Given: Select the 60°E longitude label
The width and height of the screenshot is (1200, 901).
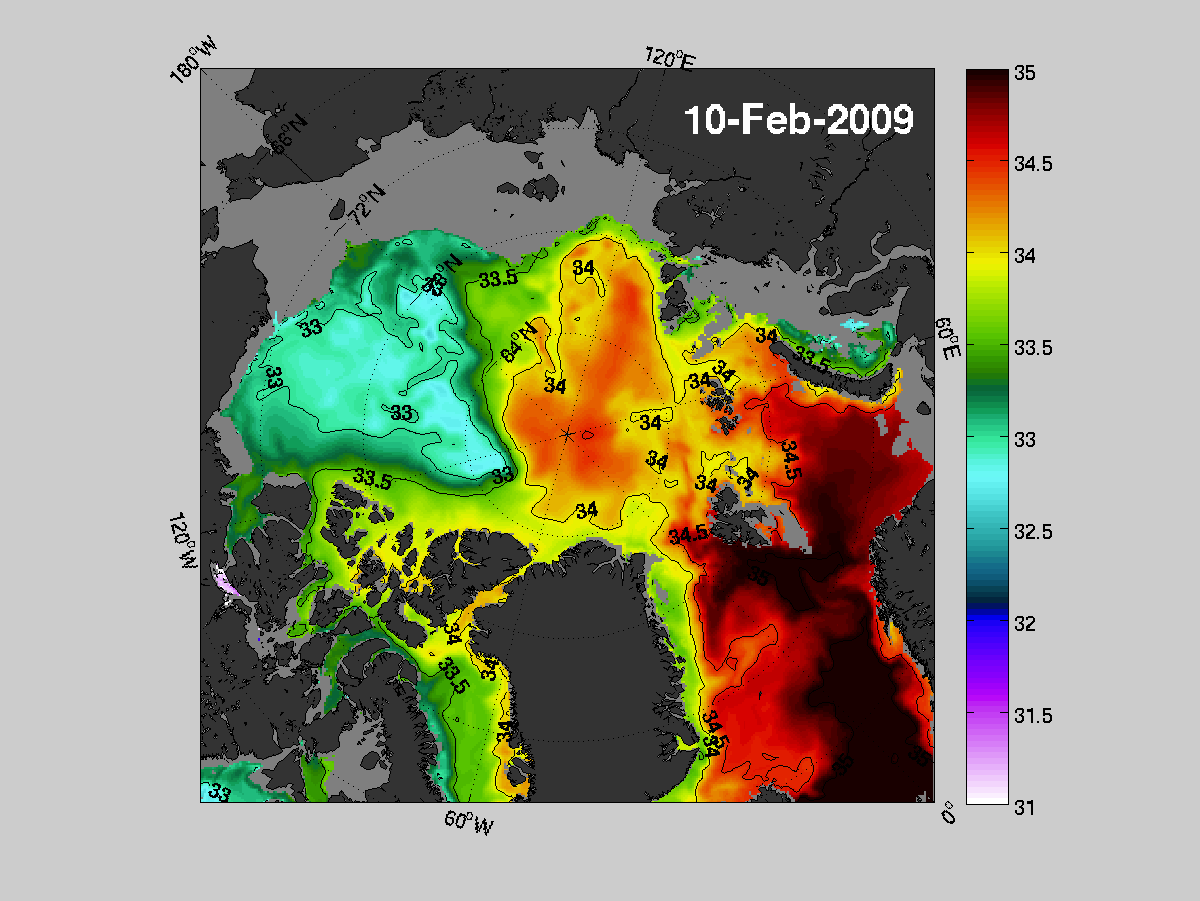Looking at the screenshot, I should 948,340.
